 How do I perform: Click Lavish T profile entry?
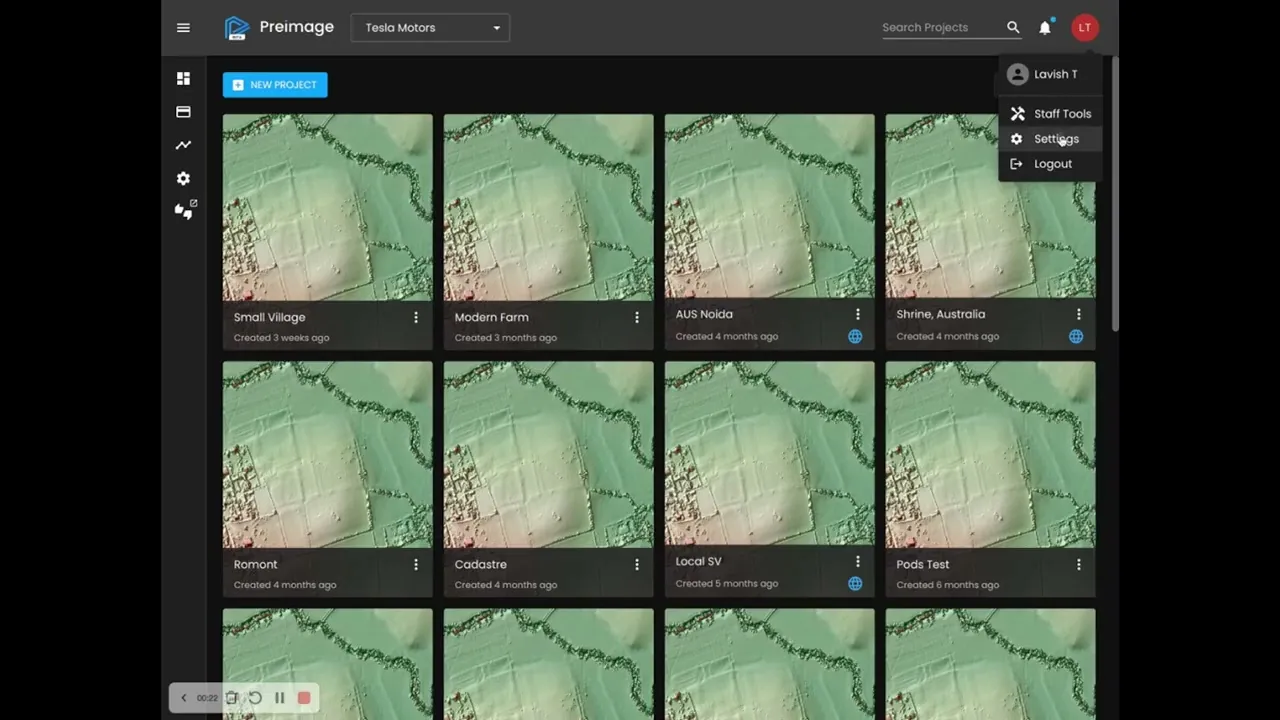pyautogui.click(x=1050, y=74)
